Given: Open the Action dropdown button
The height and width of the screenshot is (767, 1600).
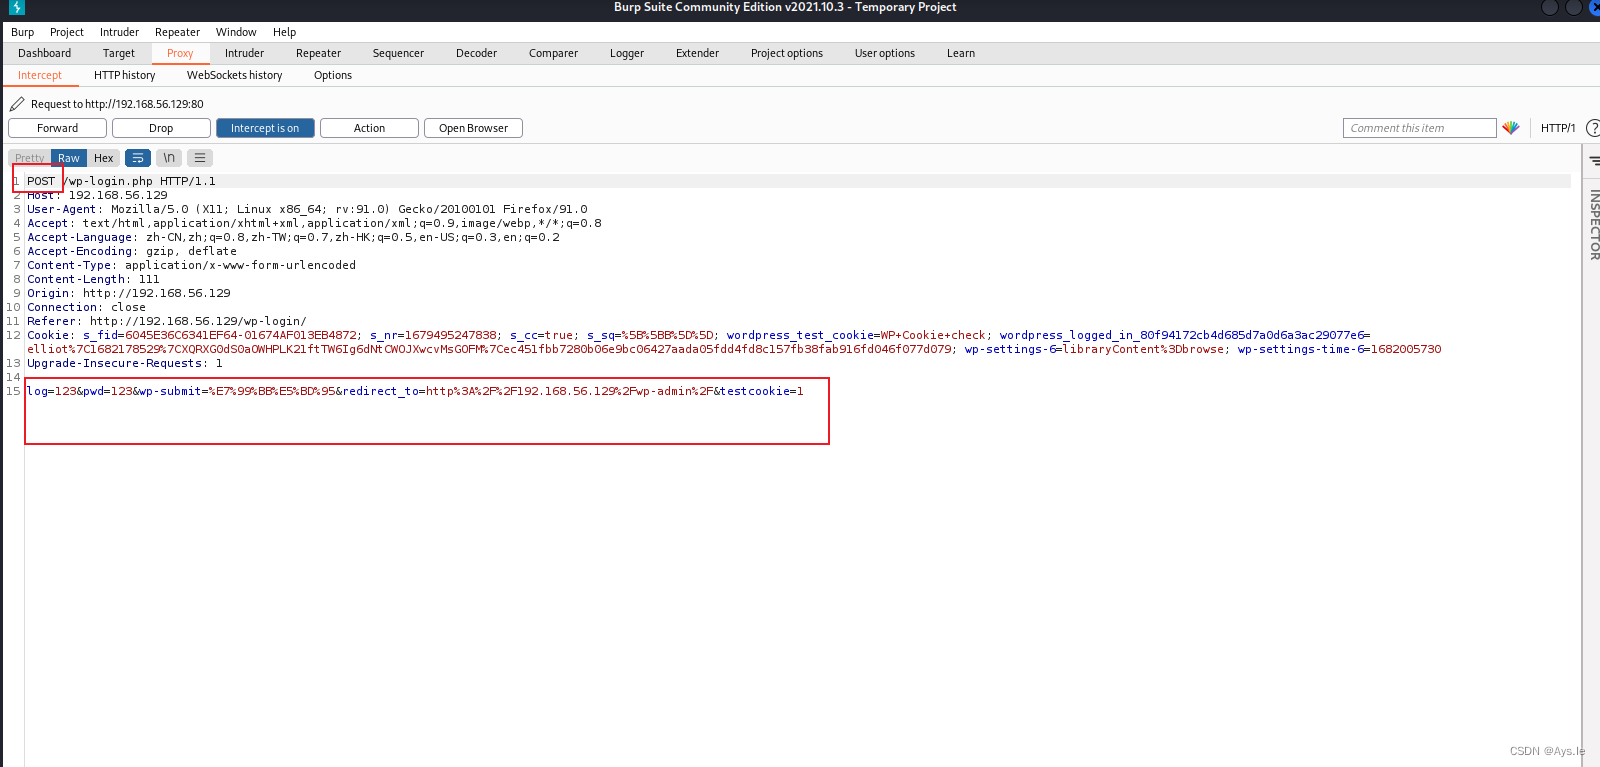Looking at the screenshot, I should click(x=369, y=128).
